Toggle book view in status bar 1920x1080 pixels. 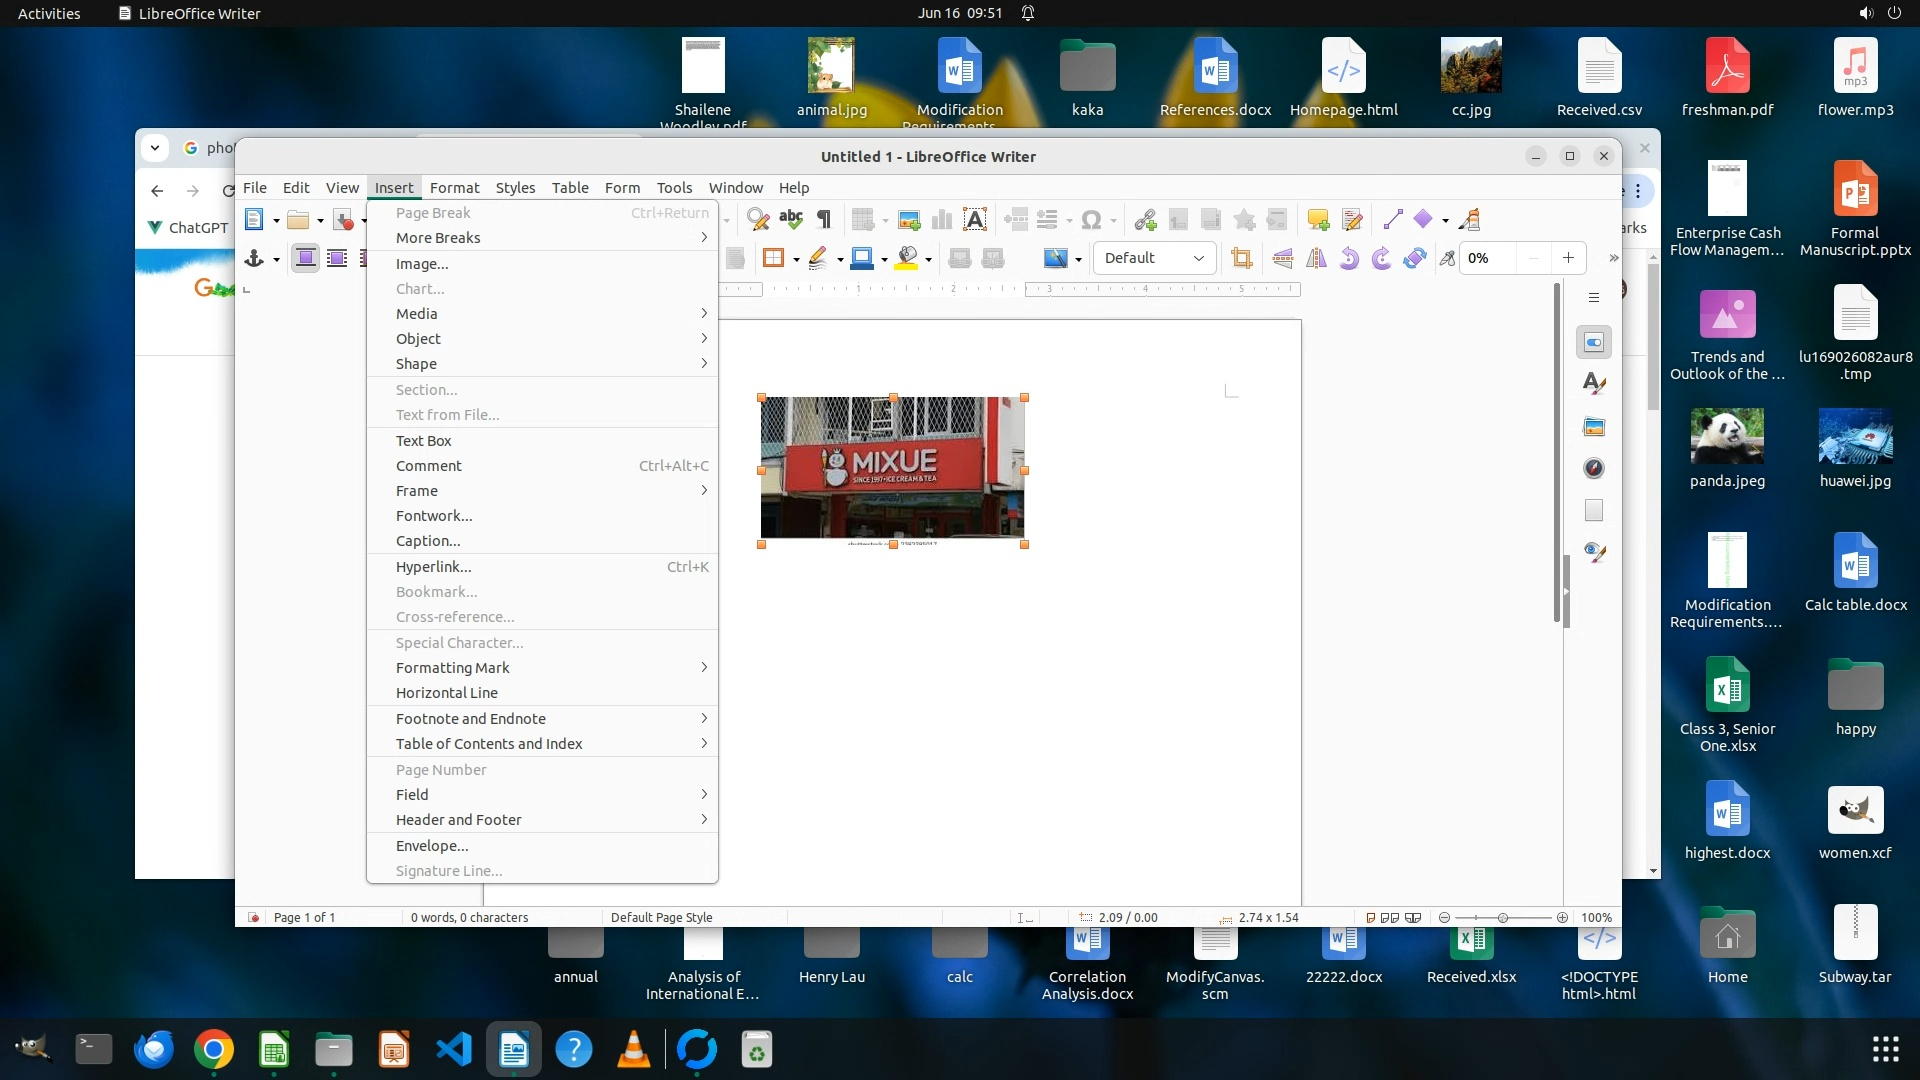pyautogui.click(x=1413, y=917)
